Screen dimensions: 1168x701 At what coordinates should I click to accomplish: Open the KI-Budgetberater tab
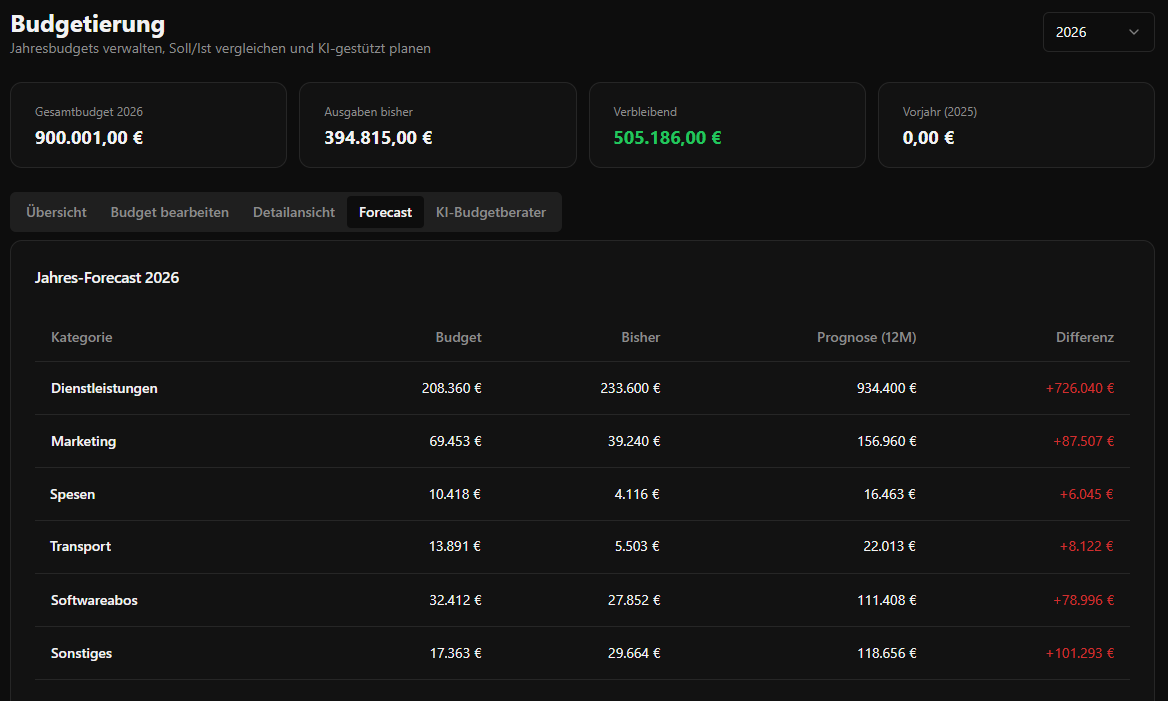pos(490,212)
